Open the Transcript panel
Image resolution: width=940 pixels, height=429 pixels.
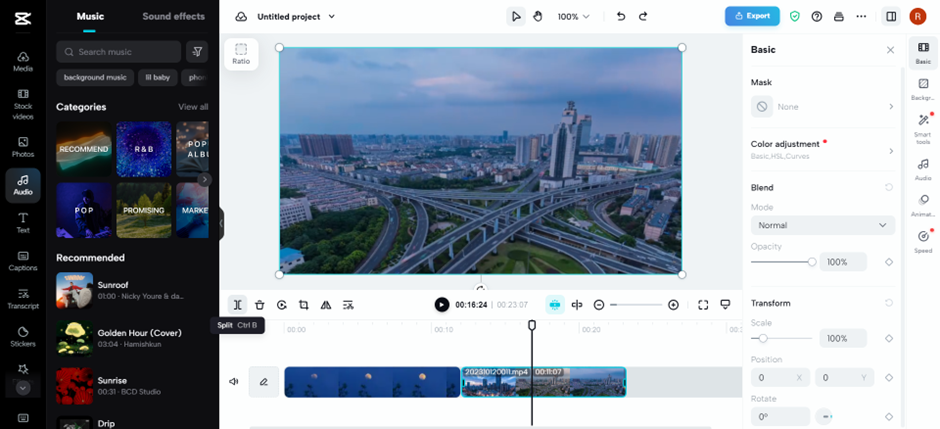pos(23,299)
